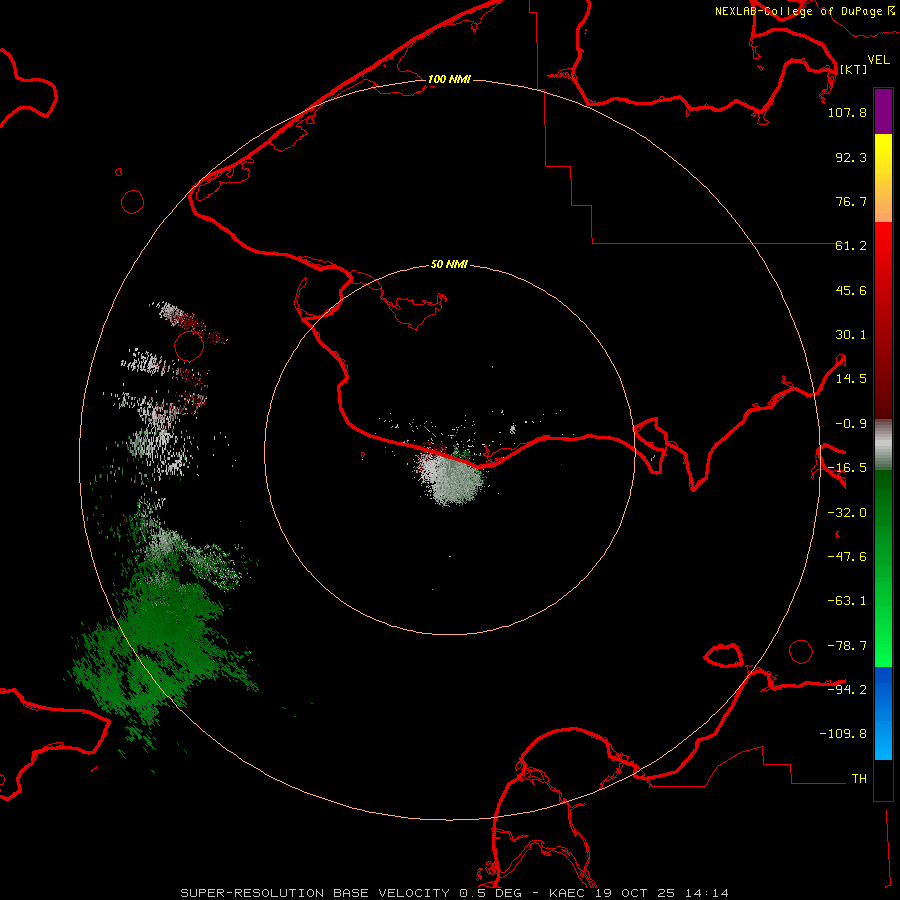Pick the purple segment of the color bar

(x=883, y=111)
